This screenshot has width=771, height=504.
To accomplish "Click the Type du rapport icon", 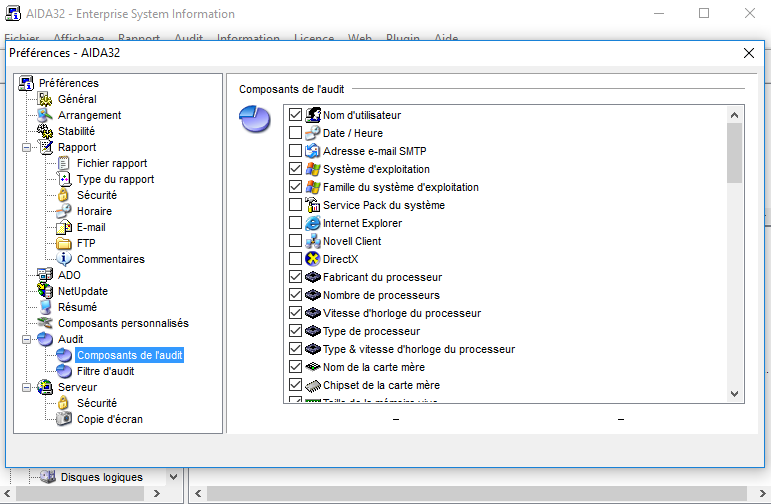I will coord(64,179).
